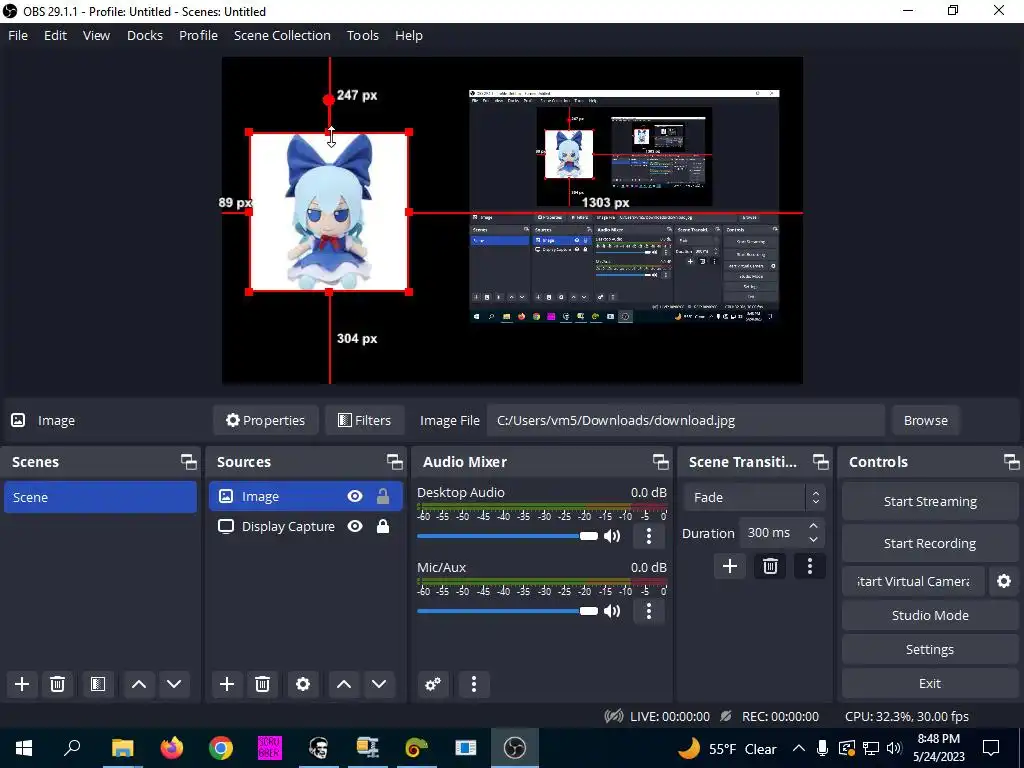
Task: Open scene filters icon in Scenes dock
Action: click(98, 684)
